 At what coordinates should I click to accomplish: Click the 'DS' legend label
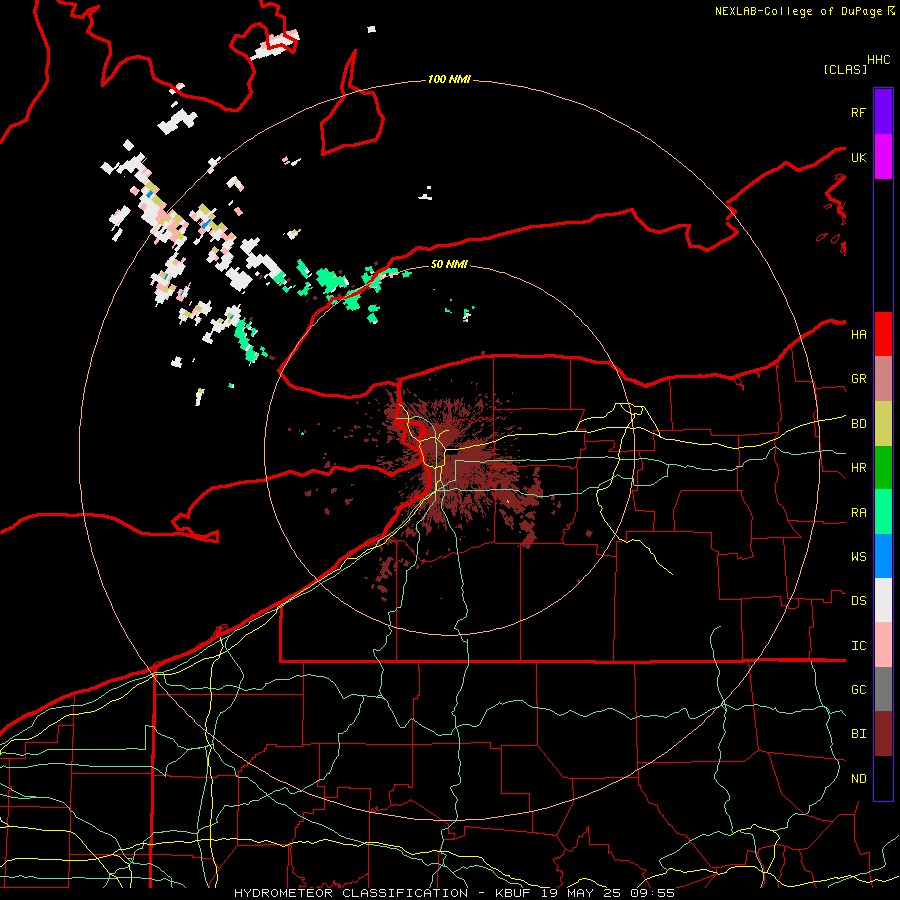coord(858,601)
